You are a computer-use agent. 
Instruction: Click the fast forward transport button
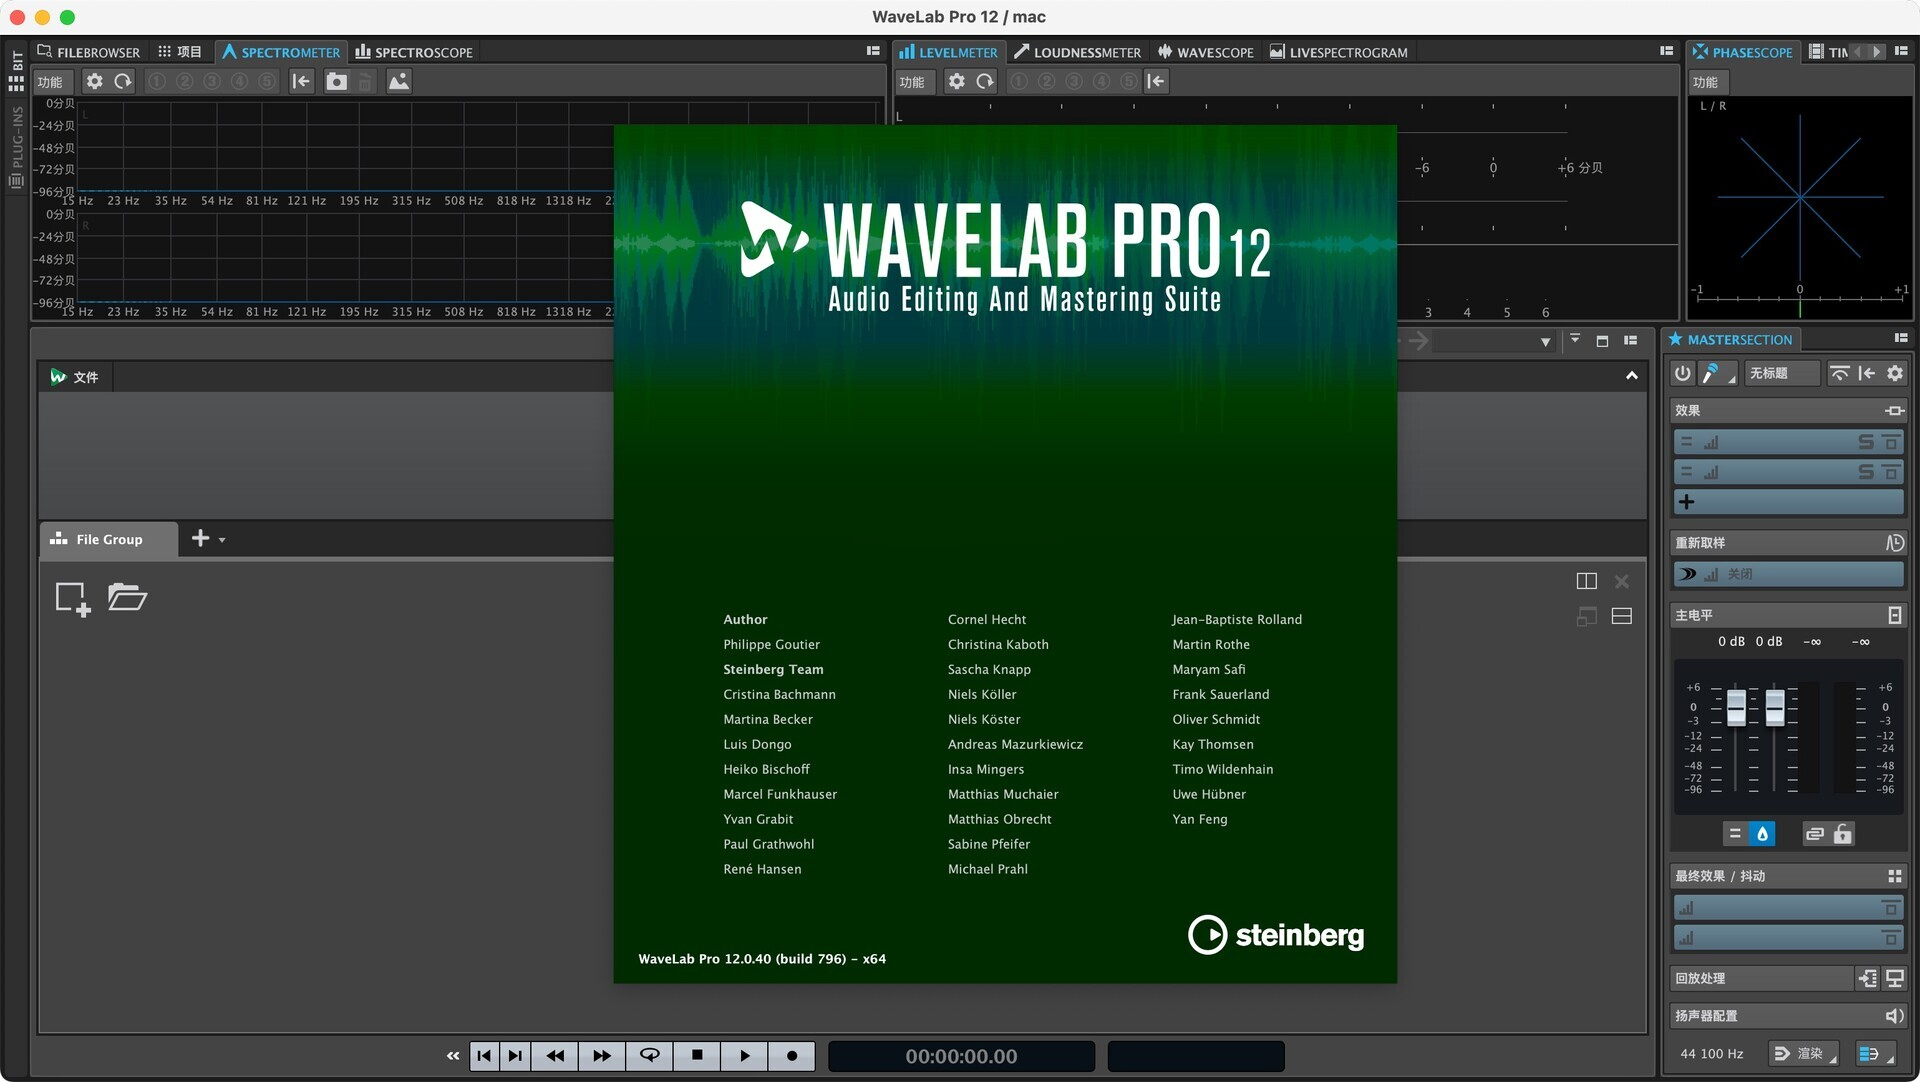coord(601,1056)
